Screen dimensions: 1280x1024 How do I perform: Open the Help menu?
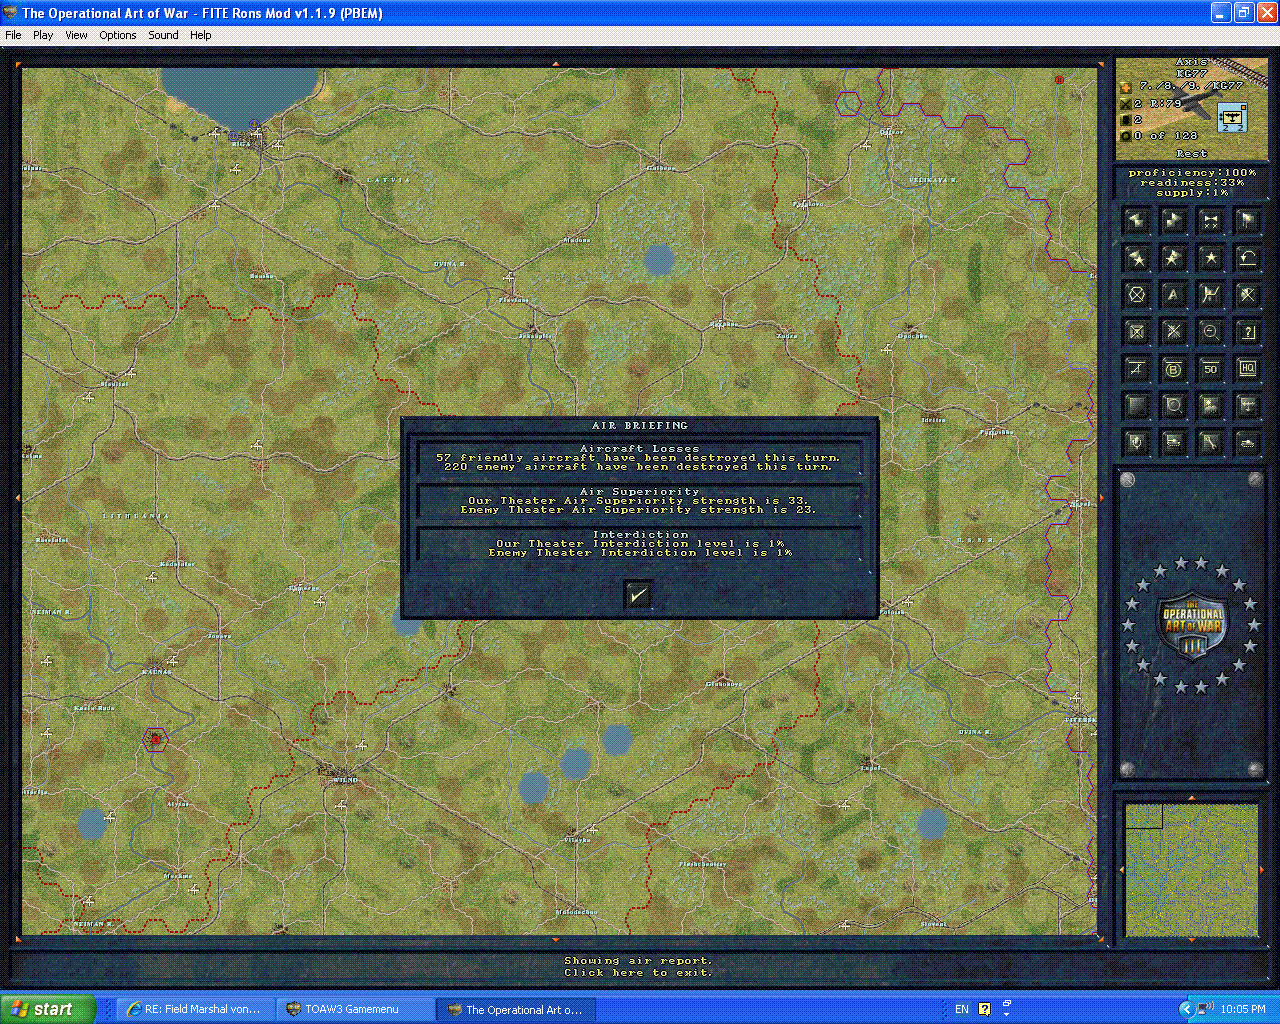(x=201, y=35)
